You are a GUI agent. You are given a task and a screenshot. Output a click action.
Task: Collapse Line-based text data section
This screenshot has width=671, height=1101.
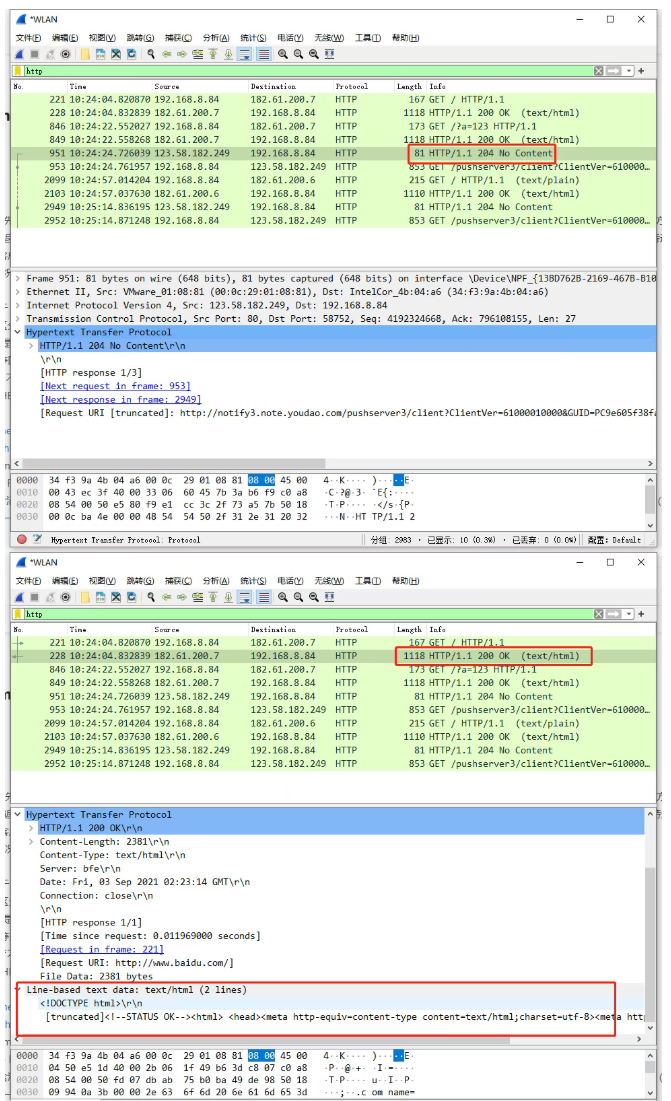tap(18, 989)
